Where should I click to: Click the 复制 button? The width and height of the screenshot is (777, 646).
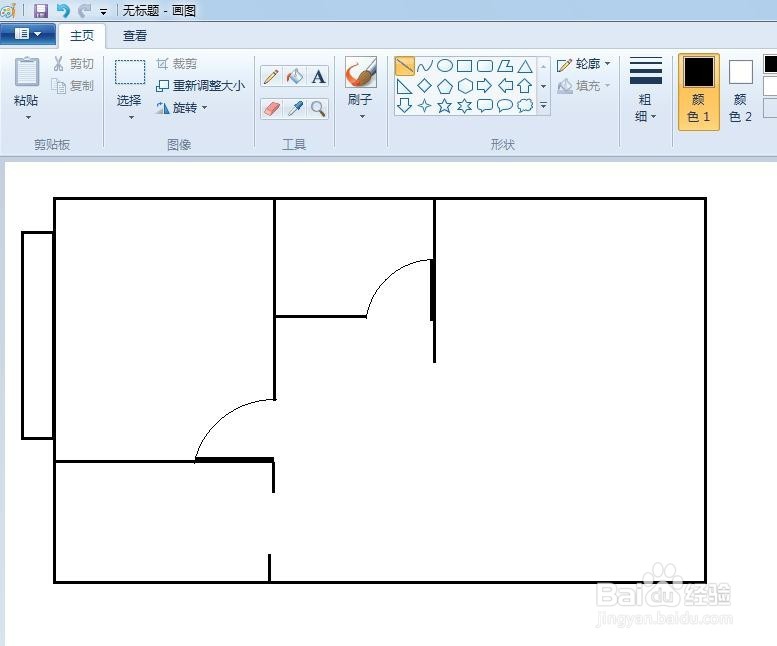pos(73,86)
